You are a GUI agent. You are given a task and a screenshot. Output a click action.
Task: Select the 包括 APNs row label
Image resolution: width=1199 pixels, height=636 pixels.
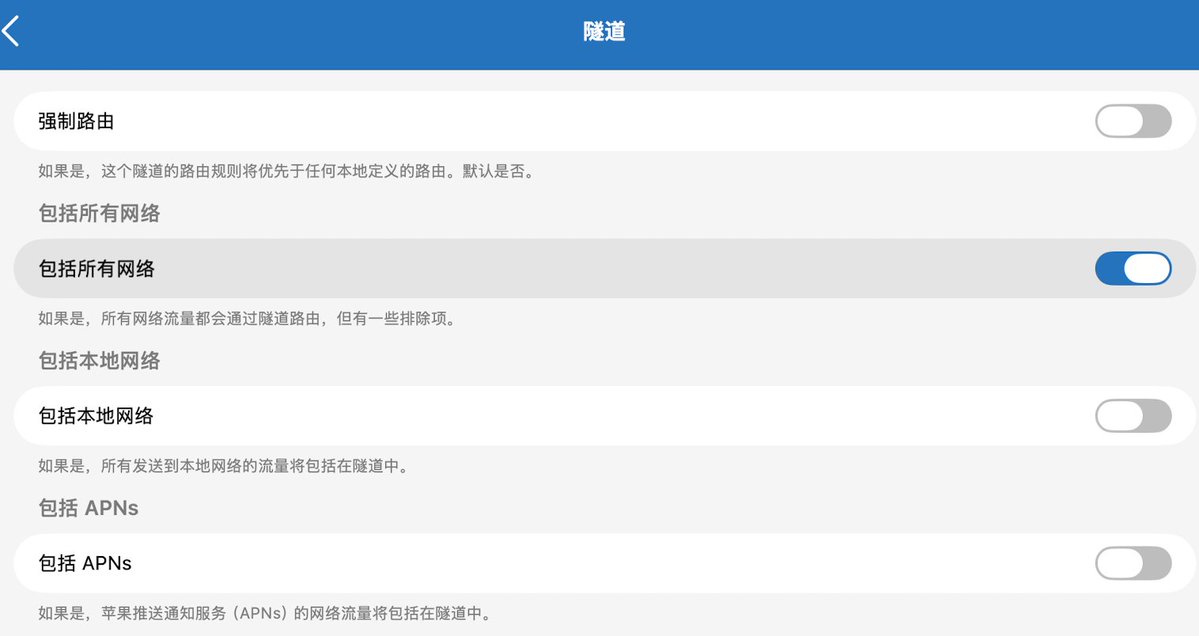[x=85, y=563]
